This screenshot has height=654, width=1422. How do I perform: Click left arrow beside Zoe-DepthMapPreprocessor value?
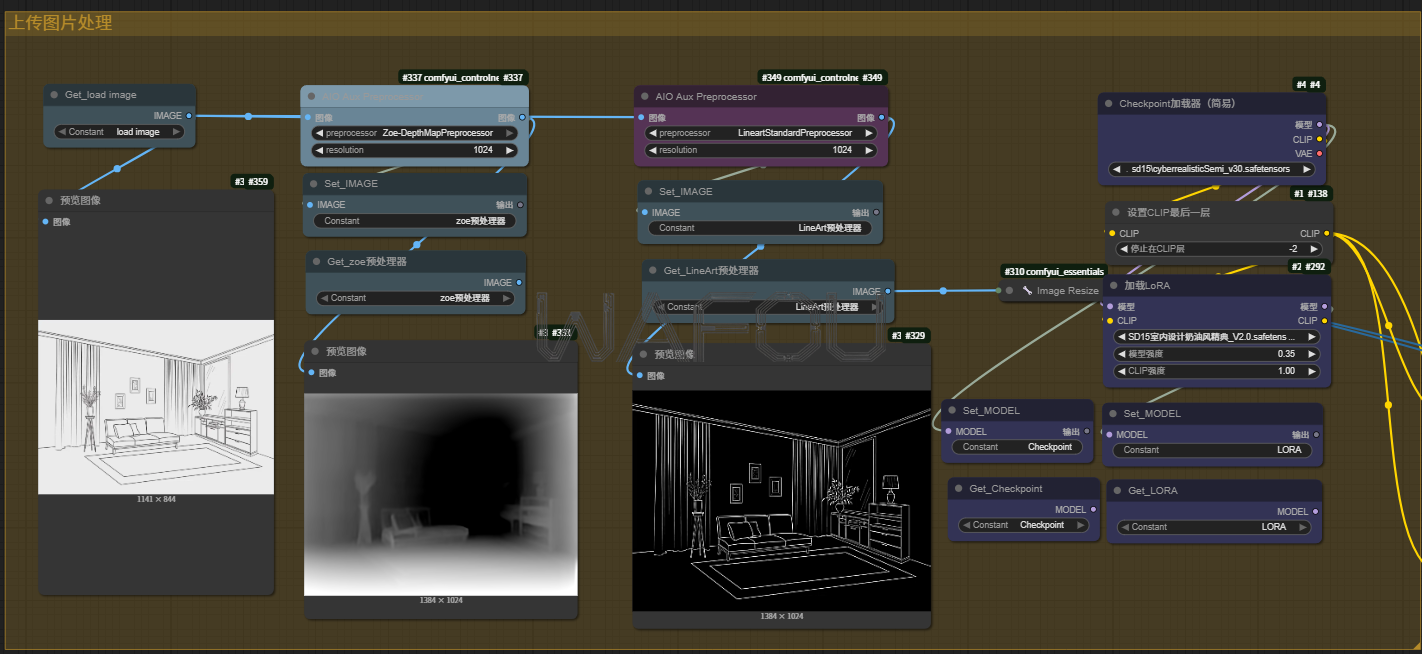pos(320,133)
